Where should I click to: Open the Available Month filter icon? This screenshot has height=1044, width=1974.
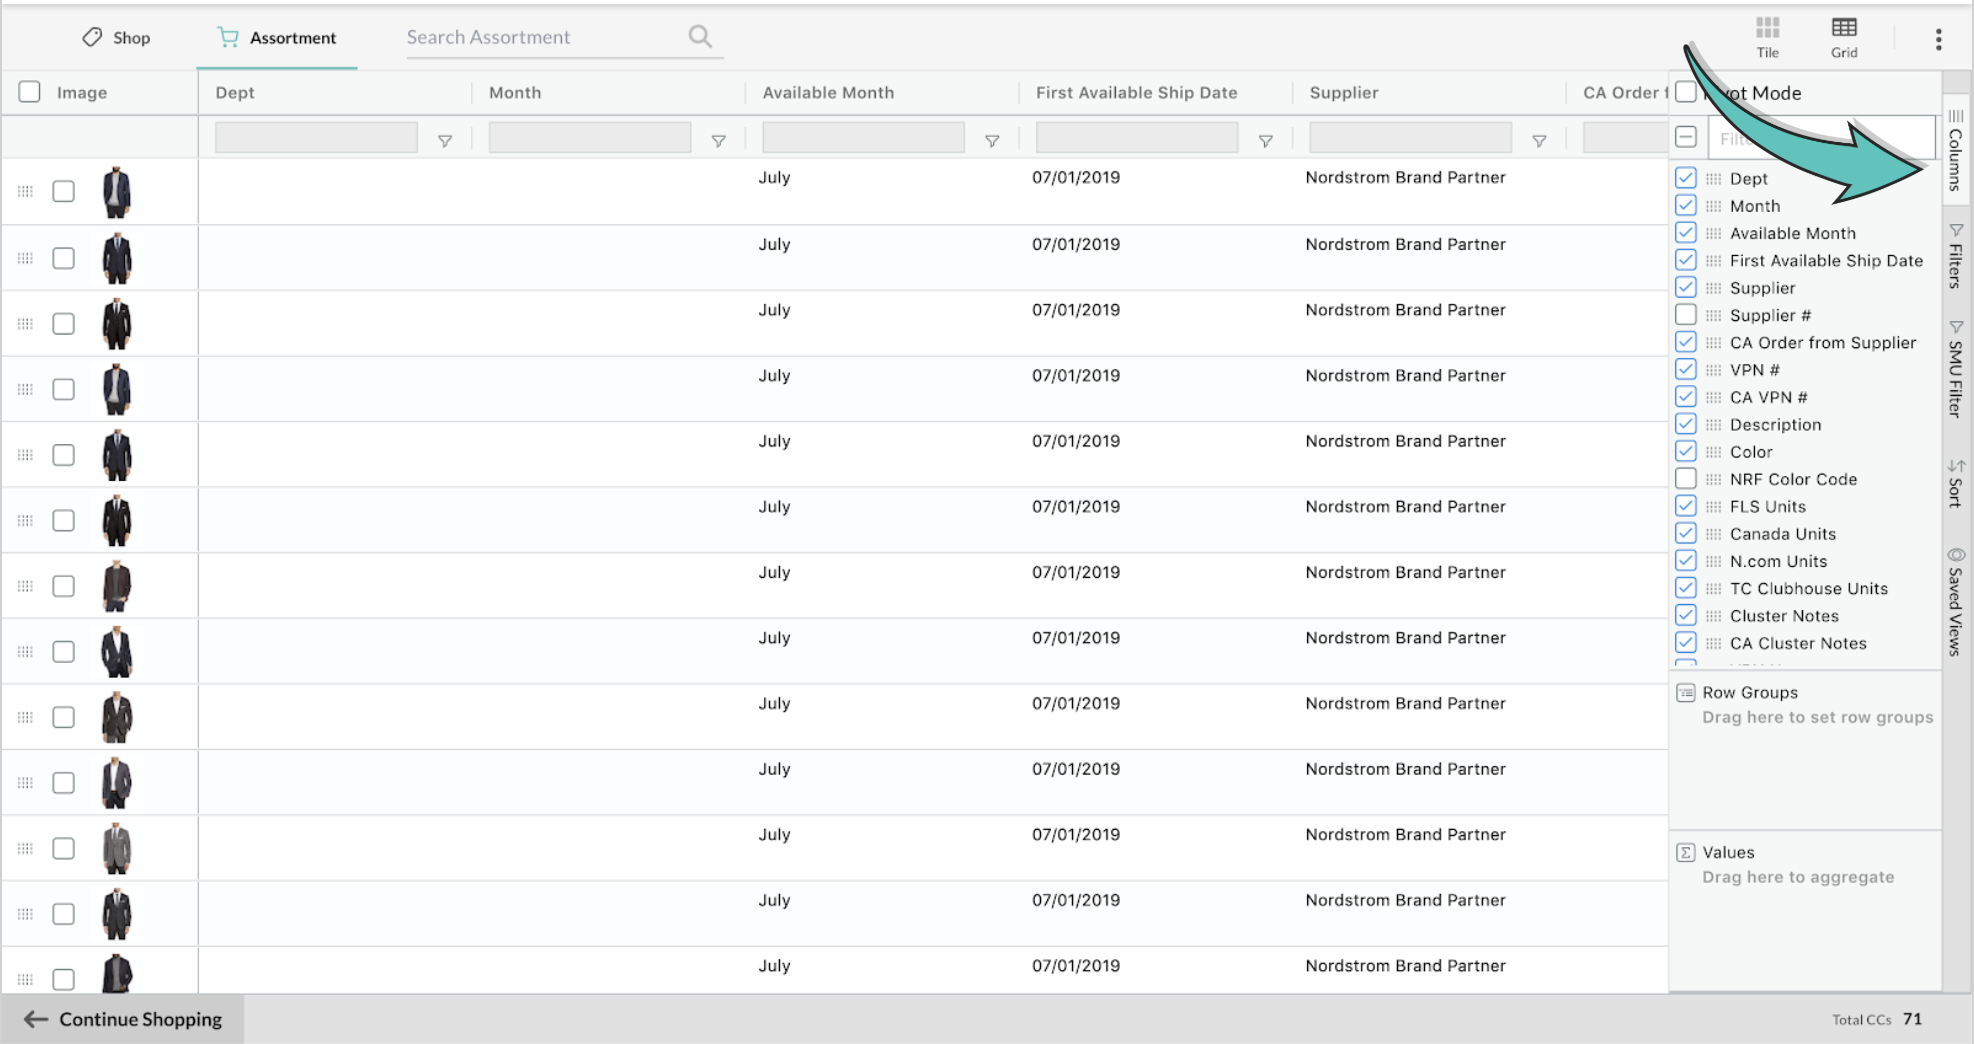tap(992, 141)
